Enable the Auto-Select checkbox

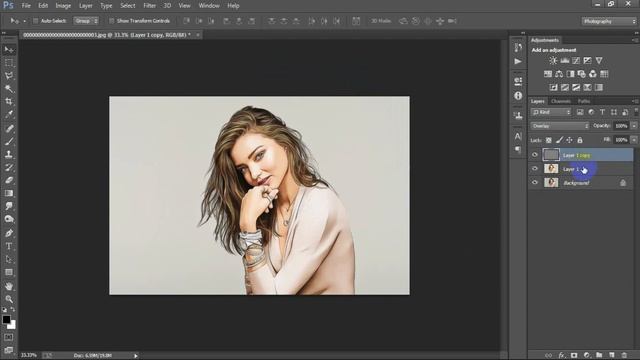coord(36,21)
